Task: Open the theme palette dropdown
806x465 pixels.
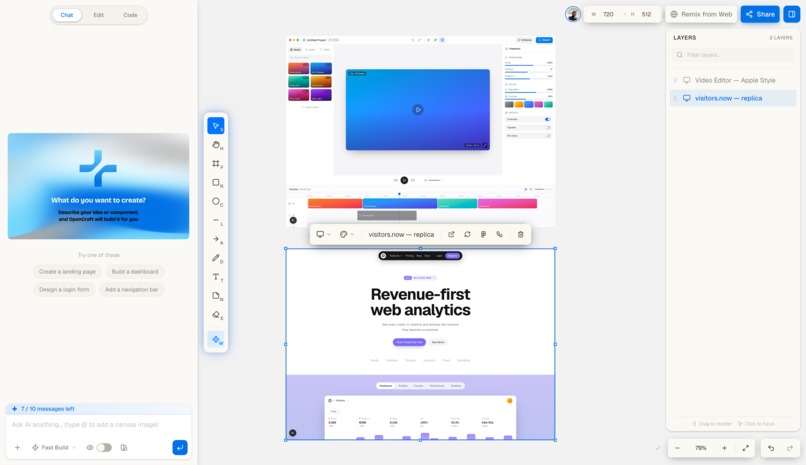Action: [347, 234]
